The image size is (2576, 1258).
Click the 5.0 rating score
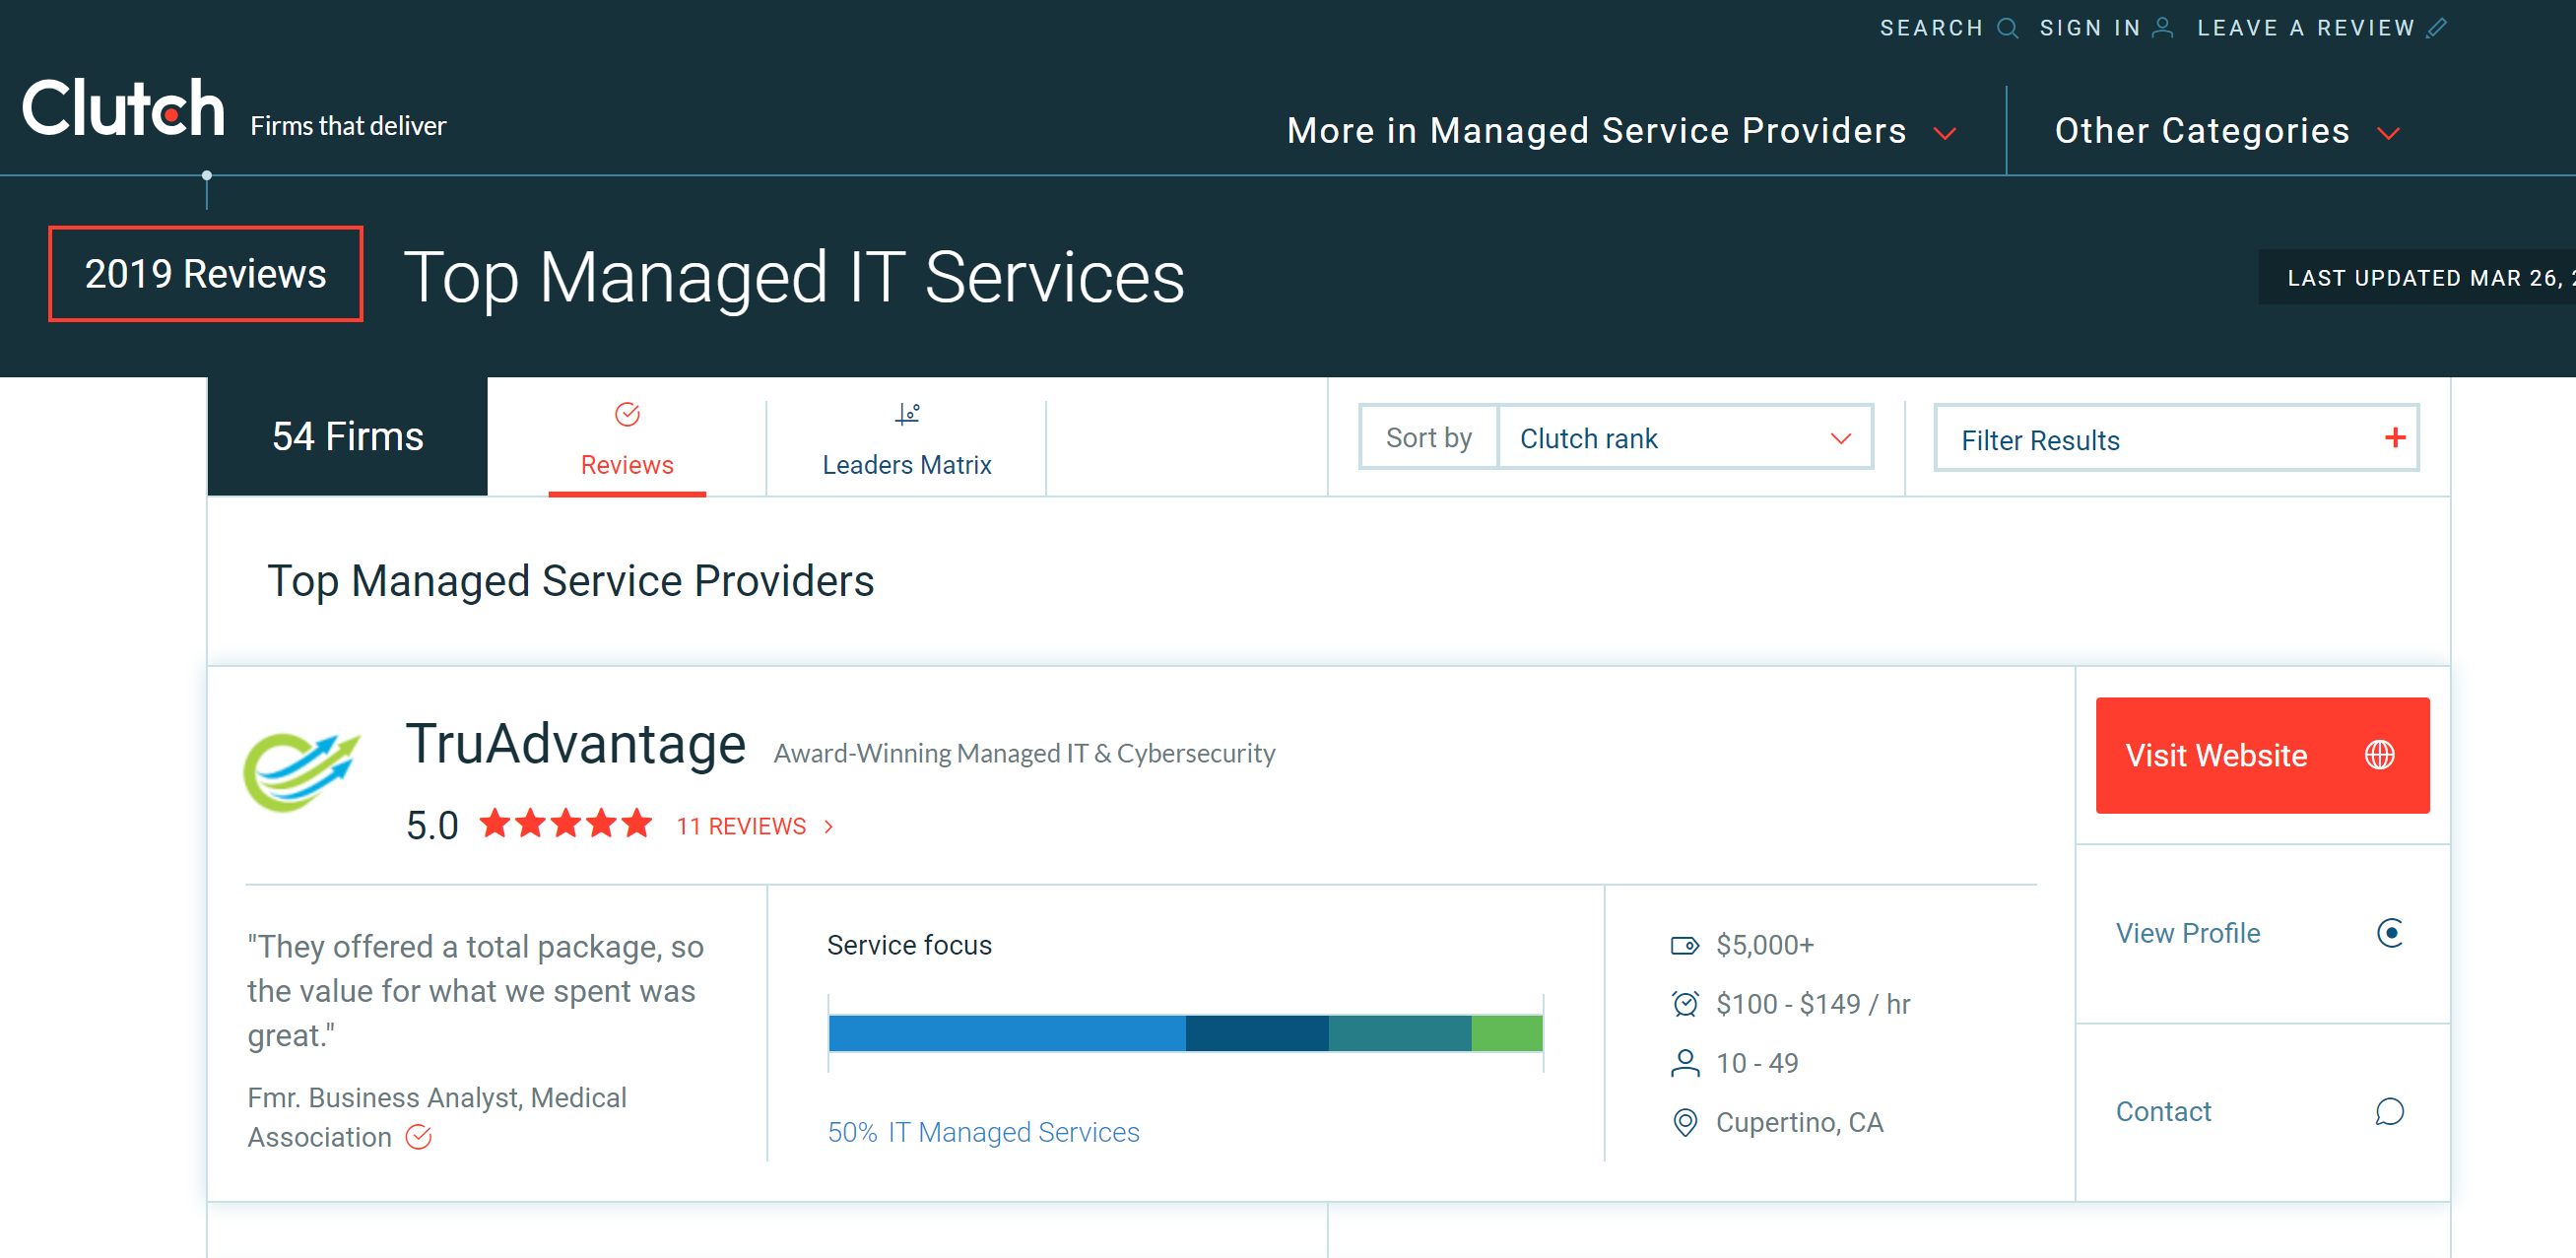pos(432,826)
